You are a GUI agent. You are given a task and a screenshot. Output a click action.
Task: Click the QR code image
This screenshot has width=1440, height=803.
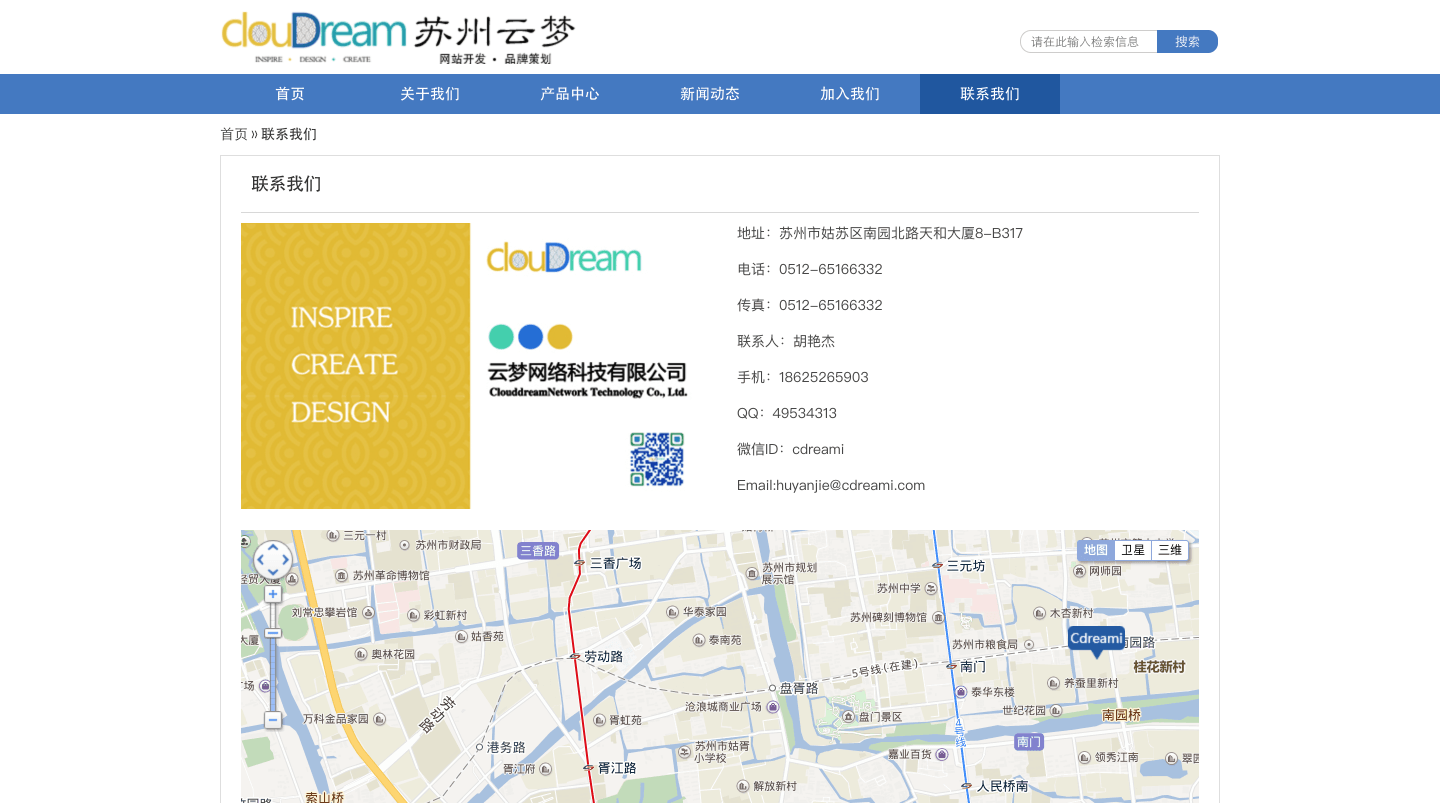click(657, 459)
